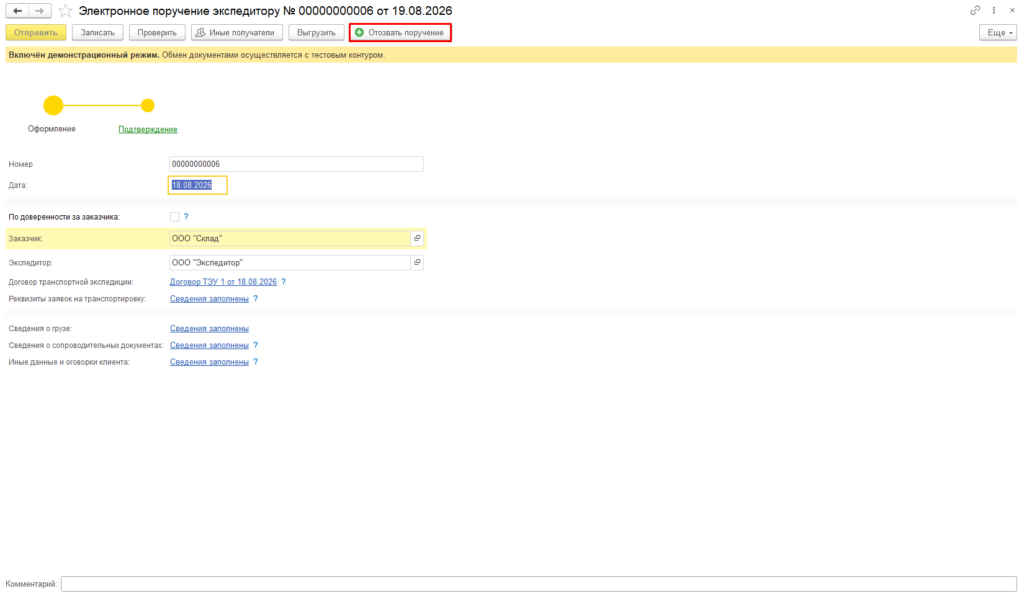Screen dimensions: 1024x596
Task: Open the Заказчик reference record icon
Action: (417, 238)
